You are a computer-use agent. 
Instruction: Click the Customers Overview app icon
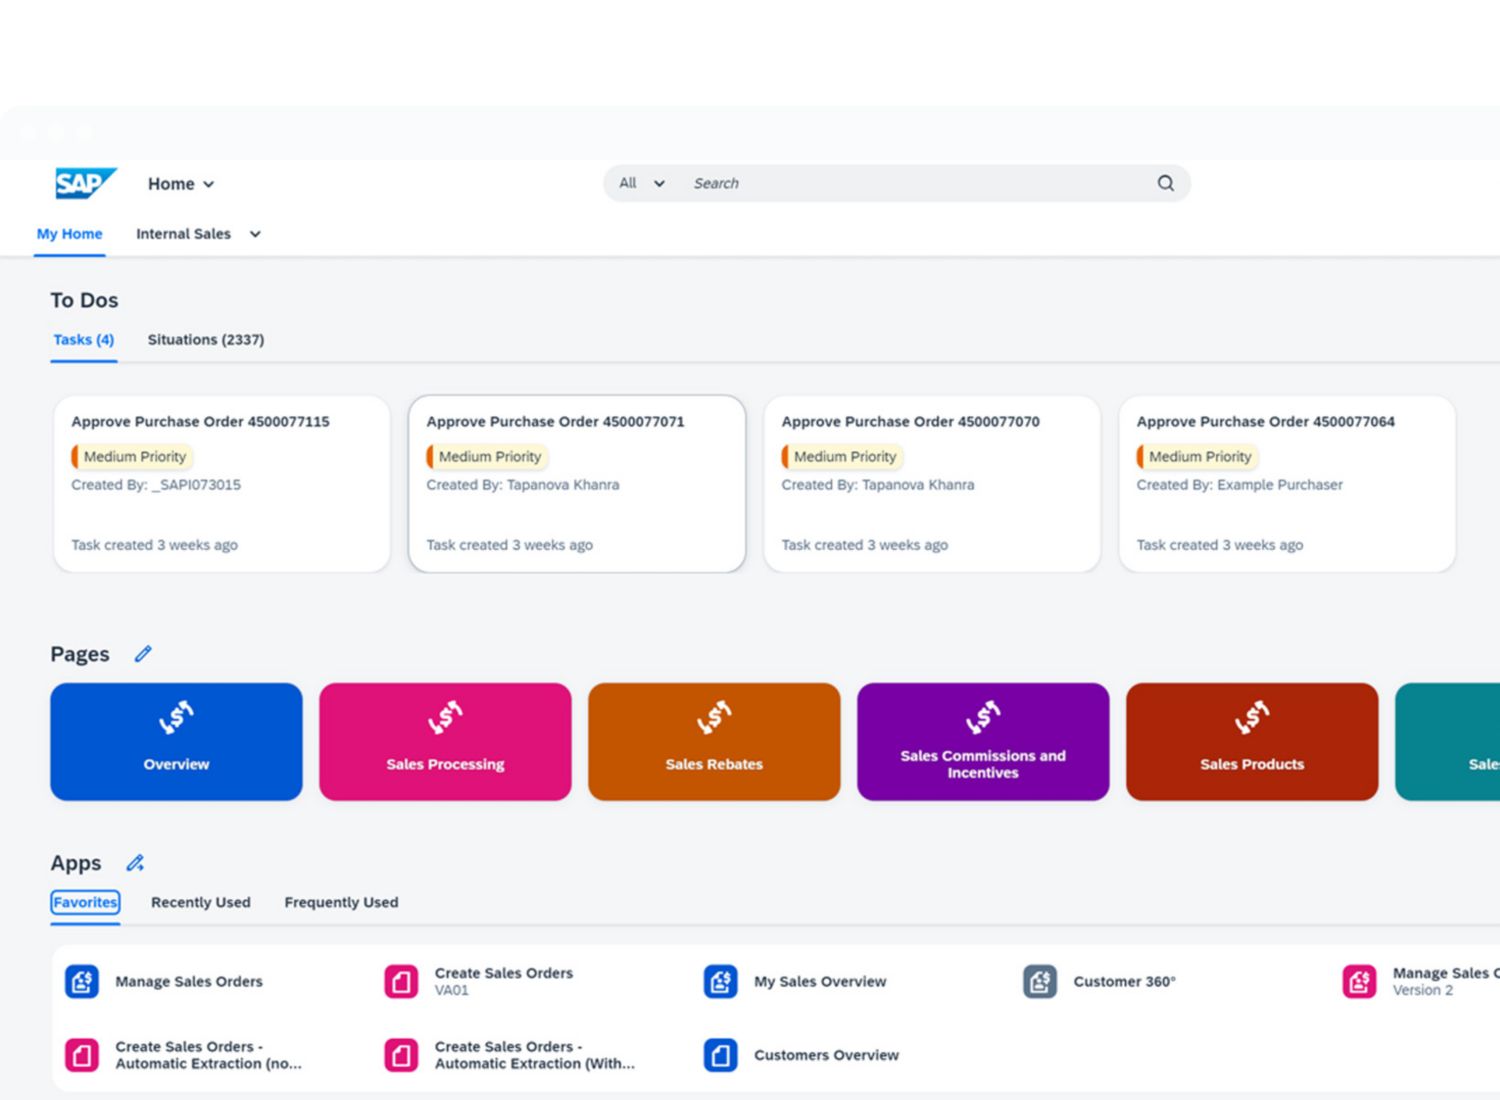click(720, 1055)
